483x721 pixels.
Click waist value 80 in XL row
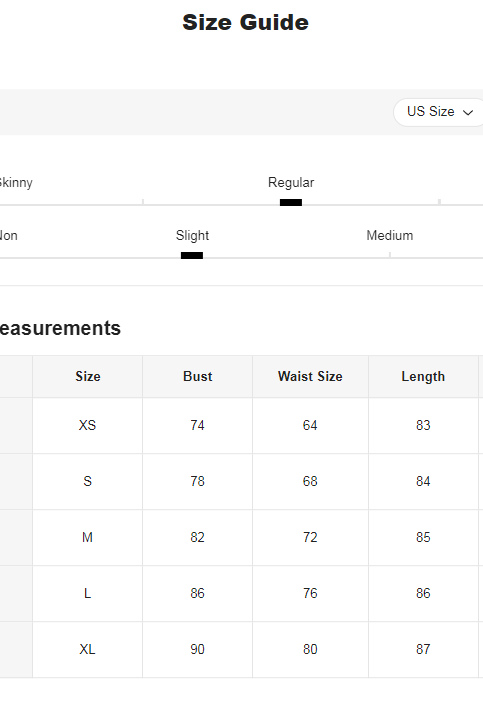310,650
